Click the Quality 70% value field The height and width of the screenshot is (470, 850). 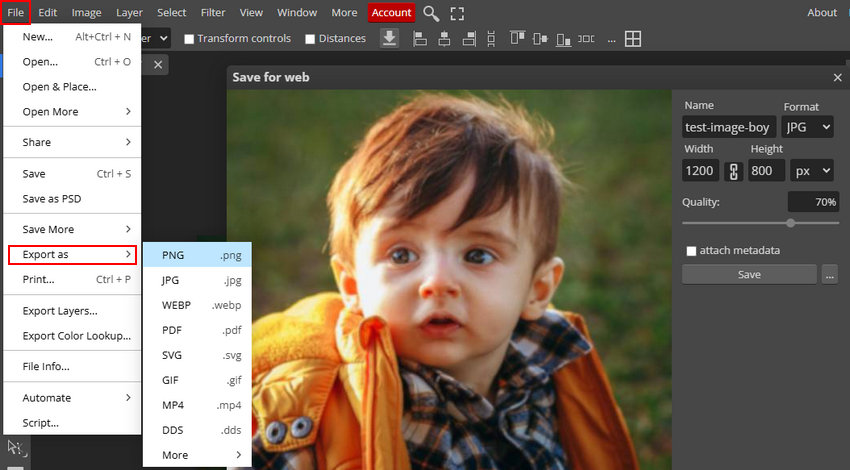point(813,202)
